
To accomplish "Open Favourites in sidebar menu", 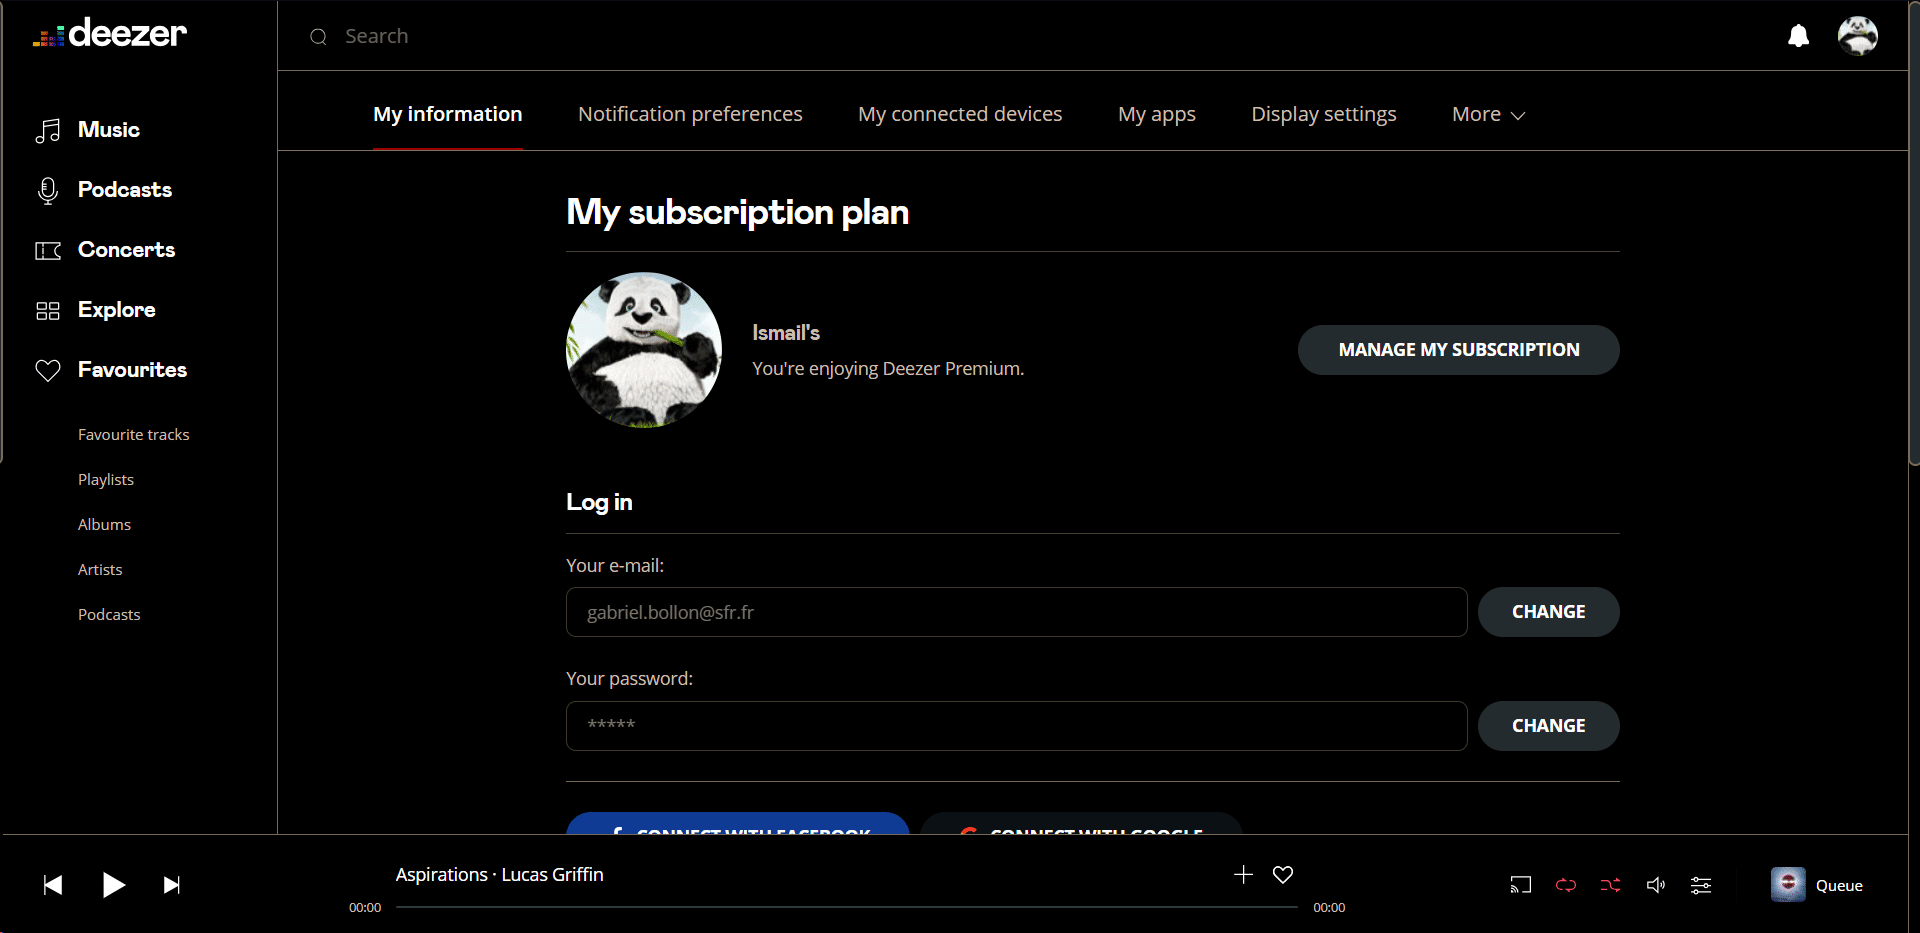I will tap(133, 370).
